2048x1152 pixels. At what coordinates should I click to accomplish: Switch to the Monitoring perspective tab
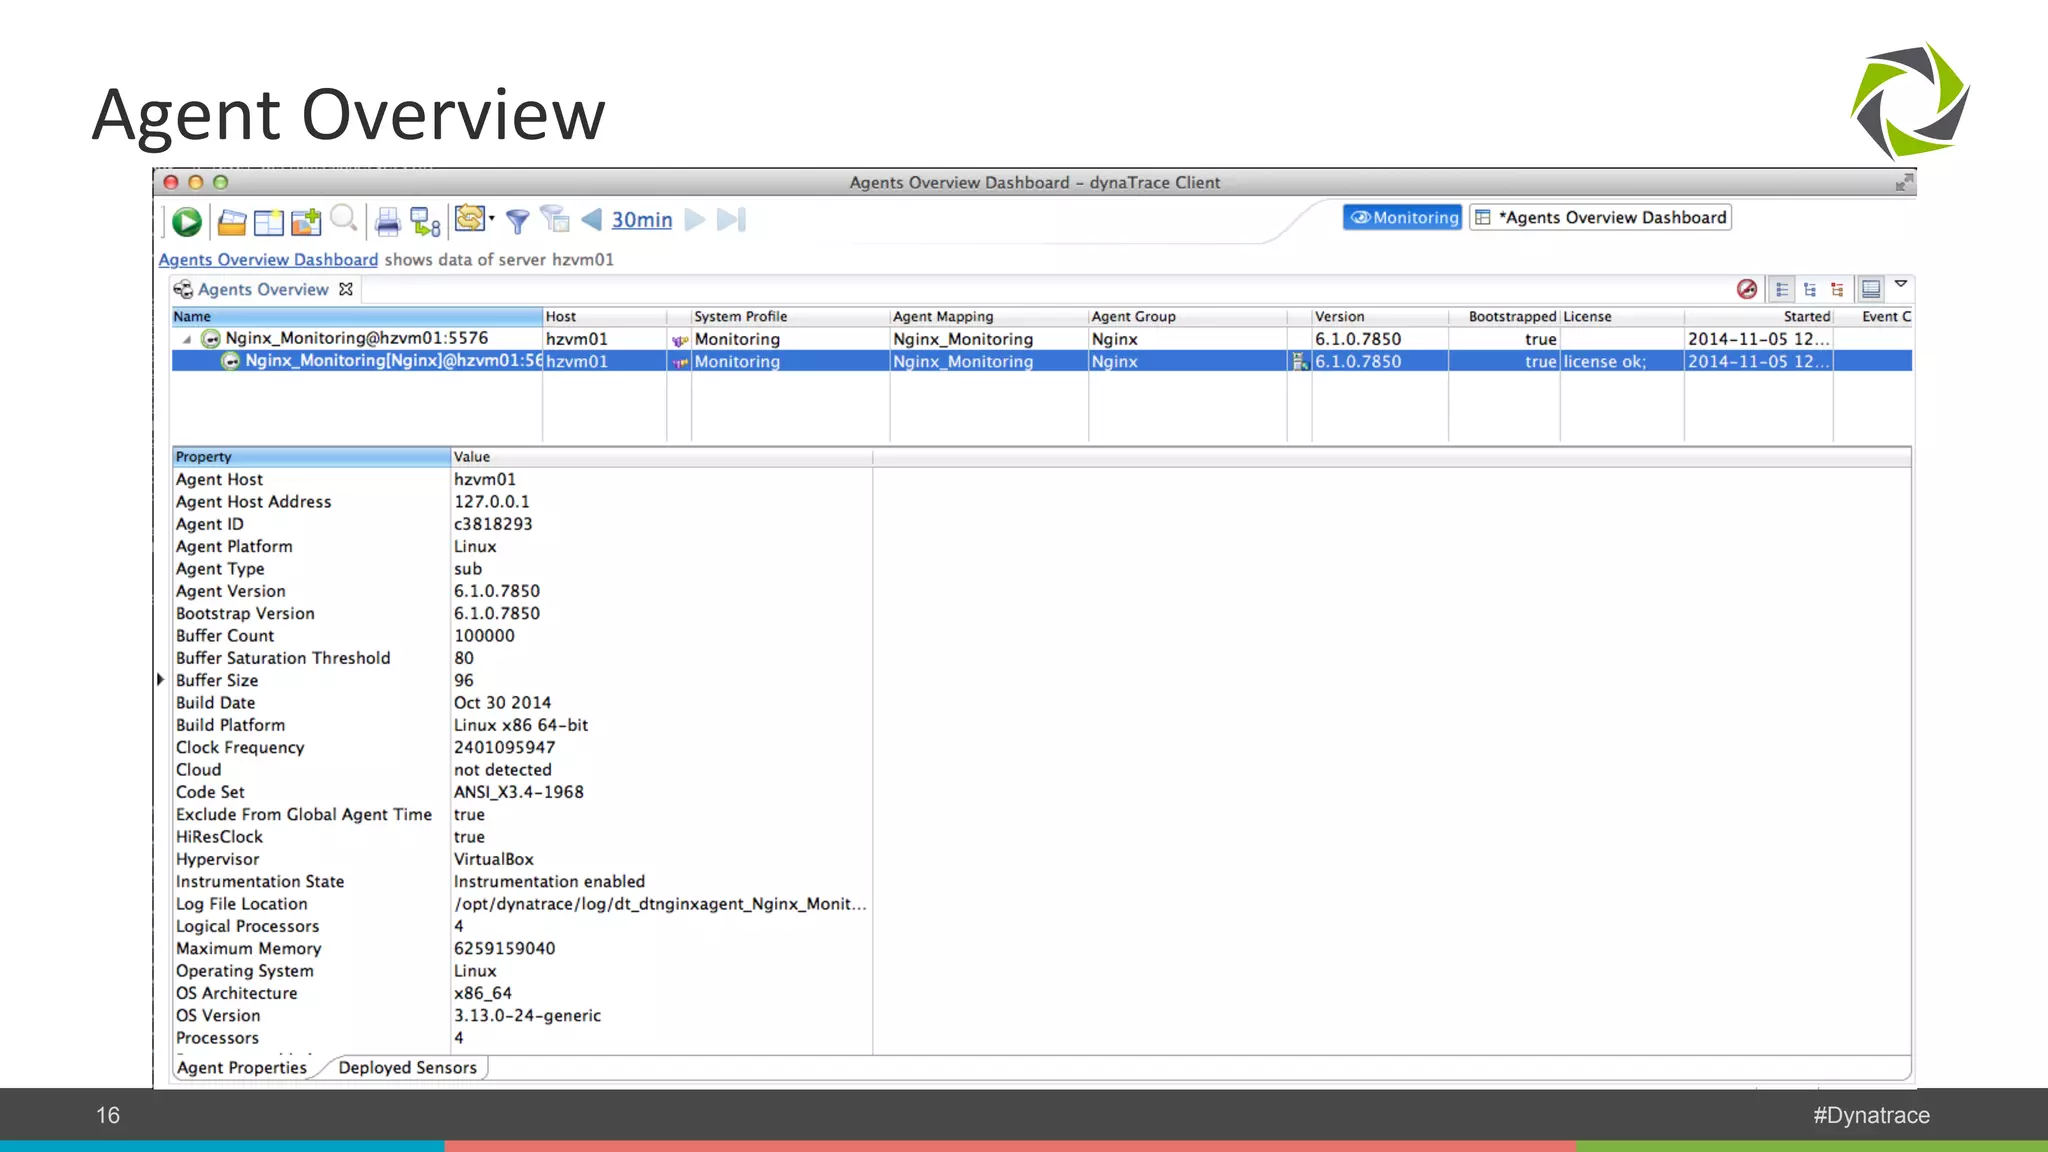point(1403,217)
